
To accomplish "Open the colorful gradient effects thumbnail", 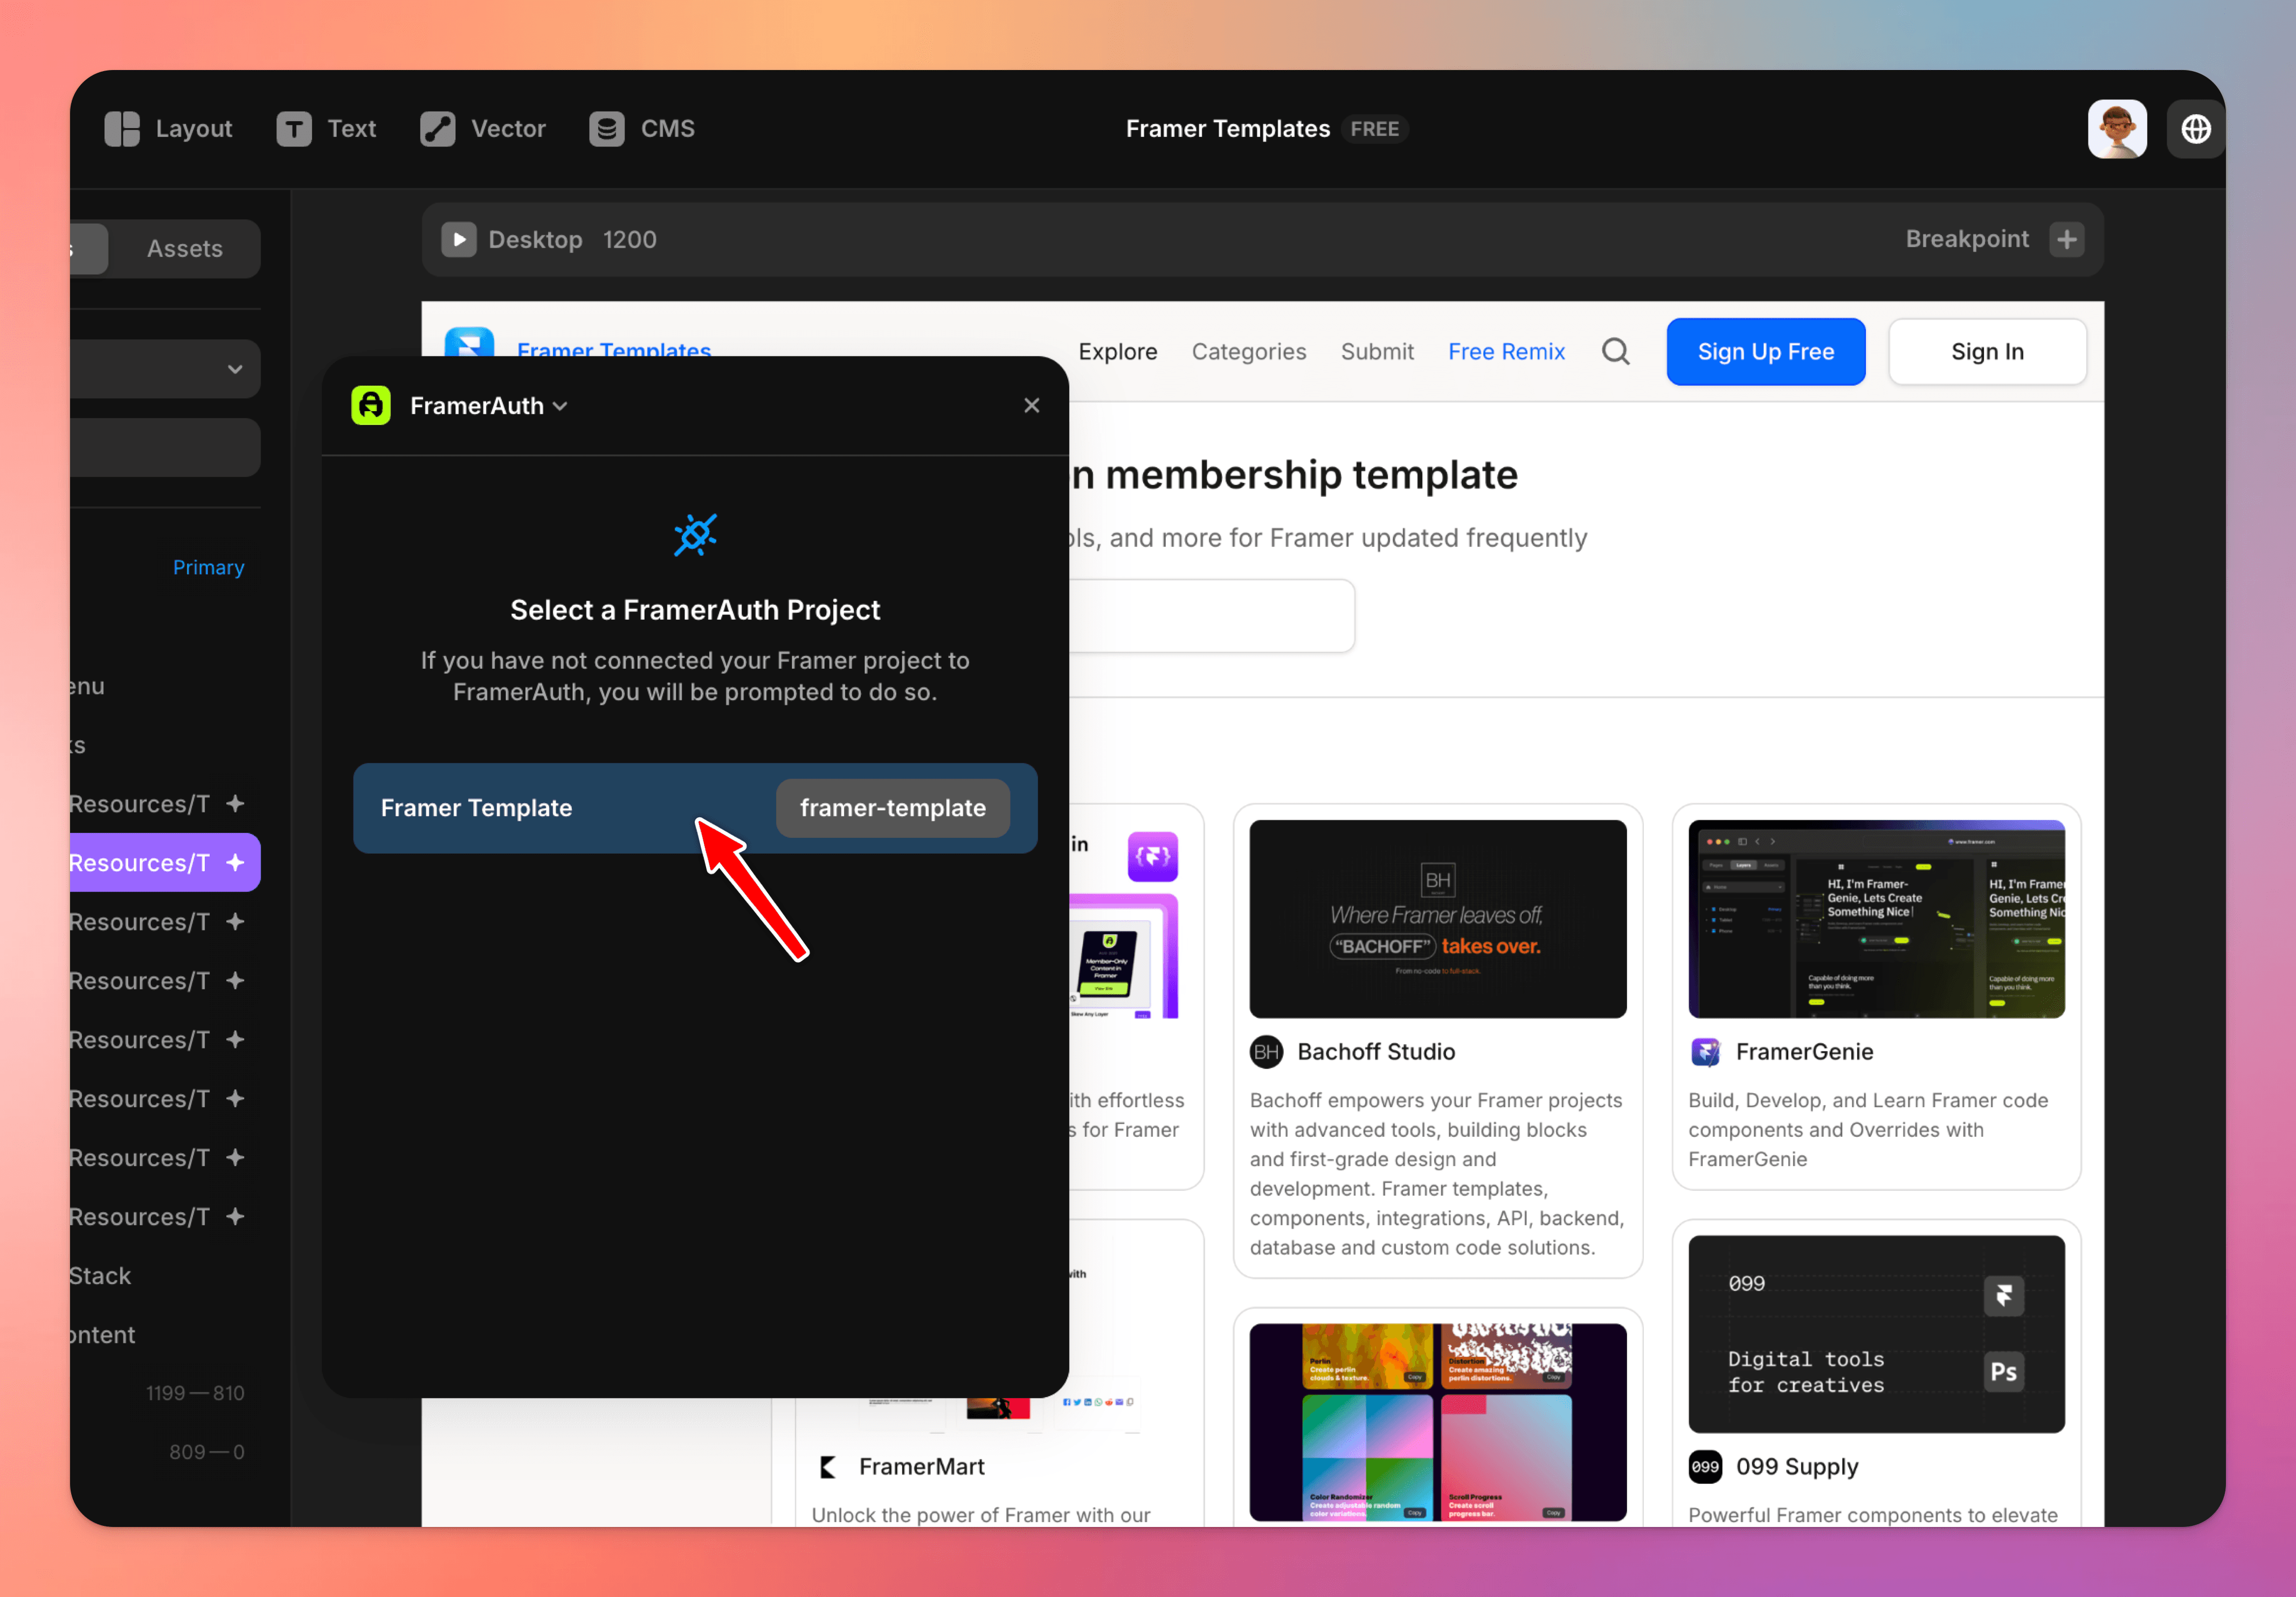I will tap(1438, 1422).
